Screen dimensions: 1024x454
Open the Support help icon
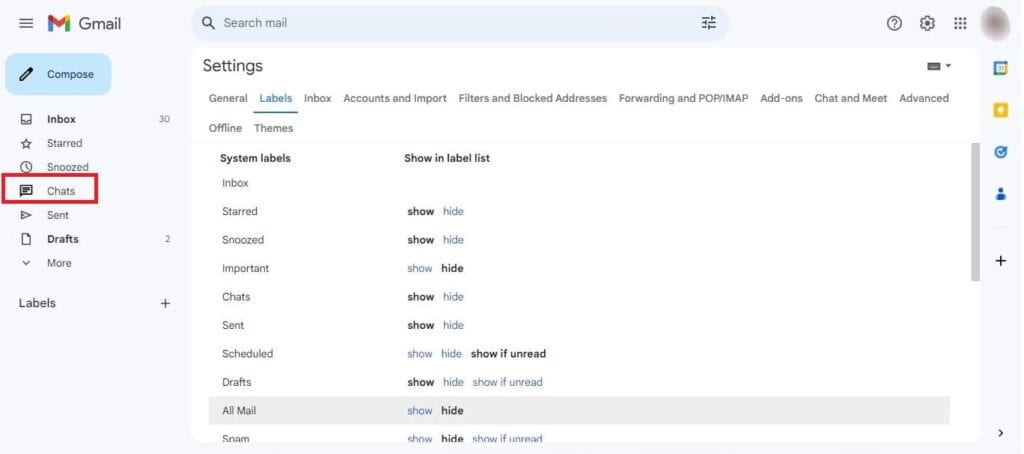coord(894,23)
